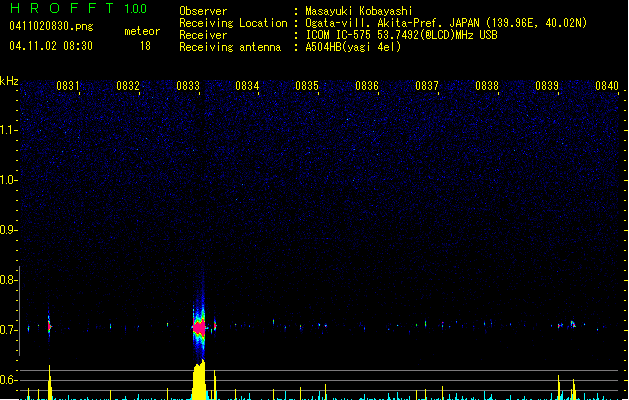Click the 0.7 frequency axis label

[x=9, y=330]
